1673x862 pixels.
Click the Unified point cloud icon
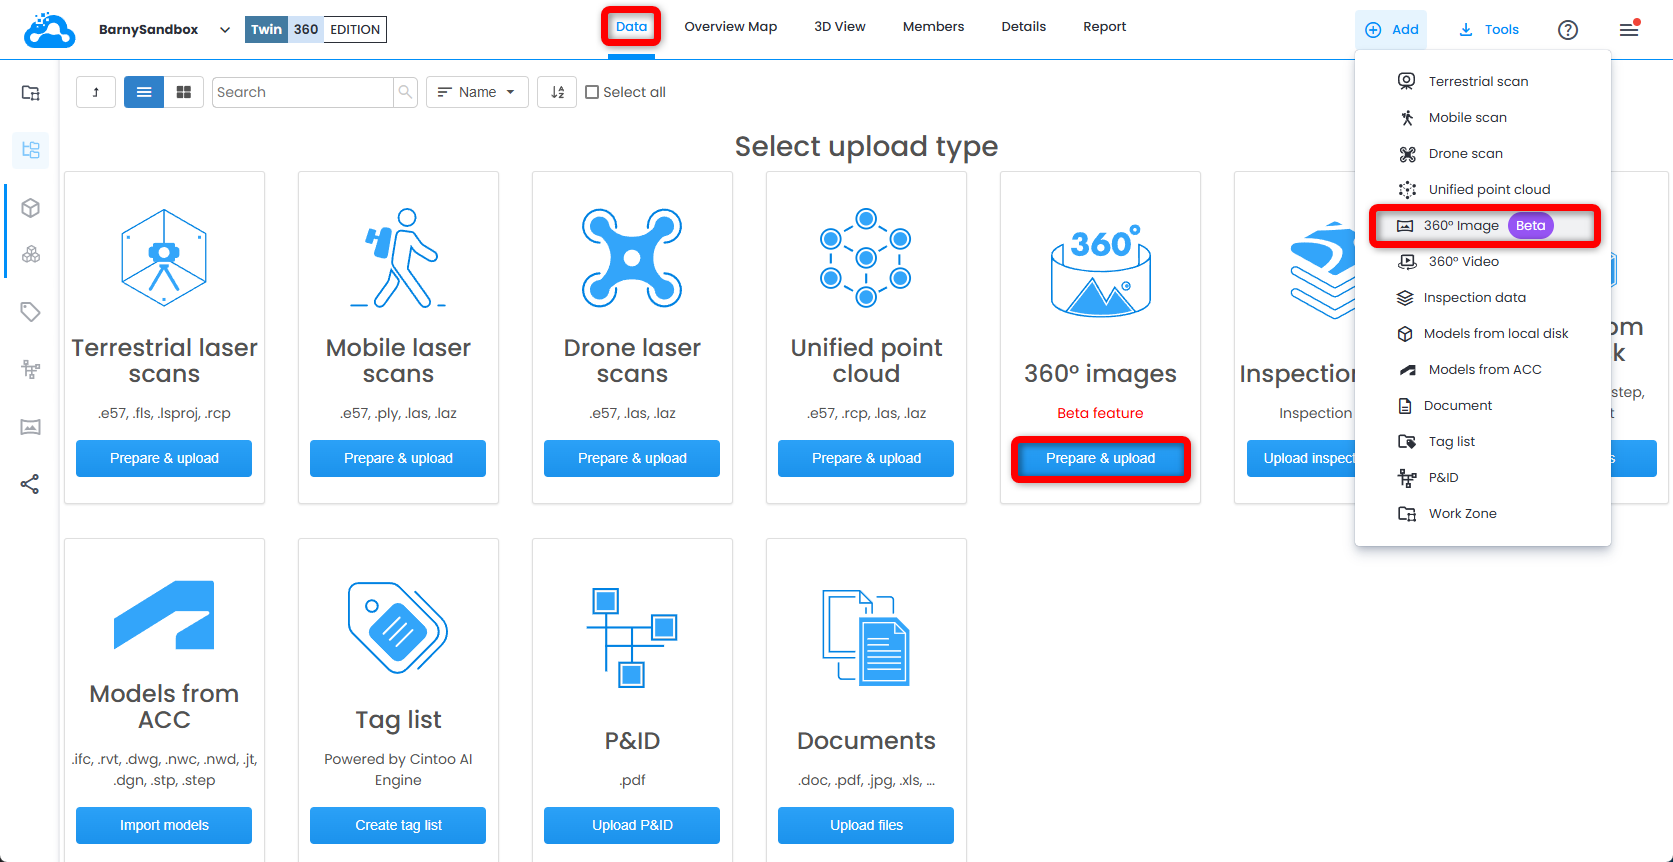866,257
